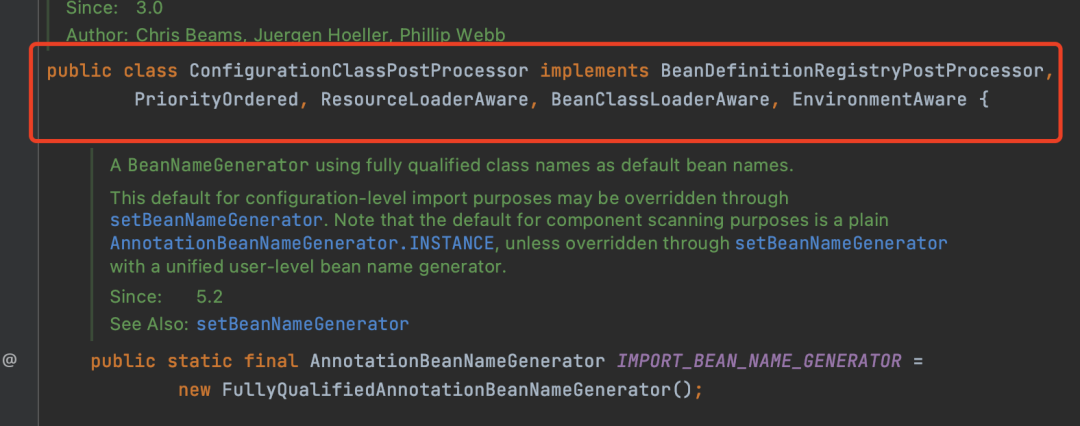
Task: Click the Author line listing Chris Beams
Action: tap(291, 34)
